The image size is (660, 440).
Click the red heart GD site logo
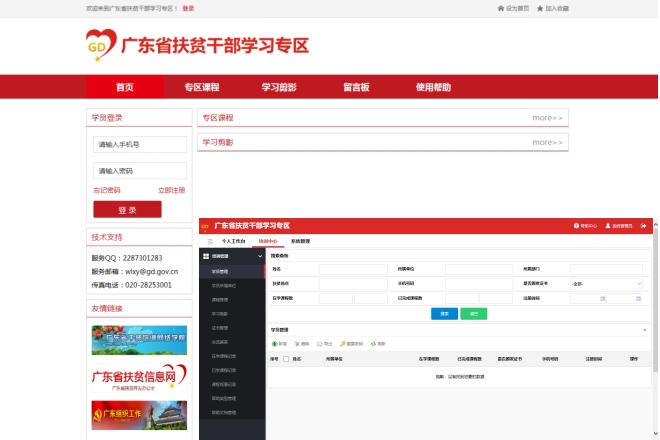pos(101,45)
